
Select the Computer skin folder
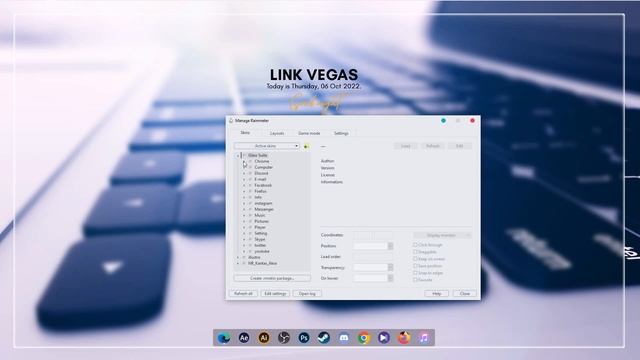click(264, 167)
